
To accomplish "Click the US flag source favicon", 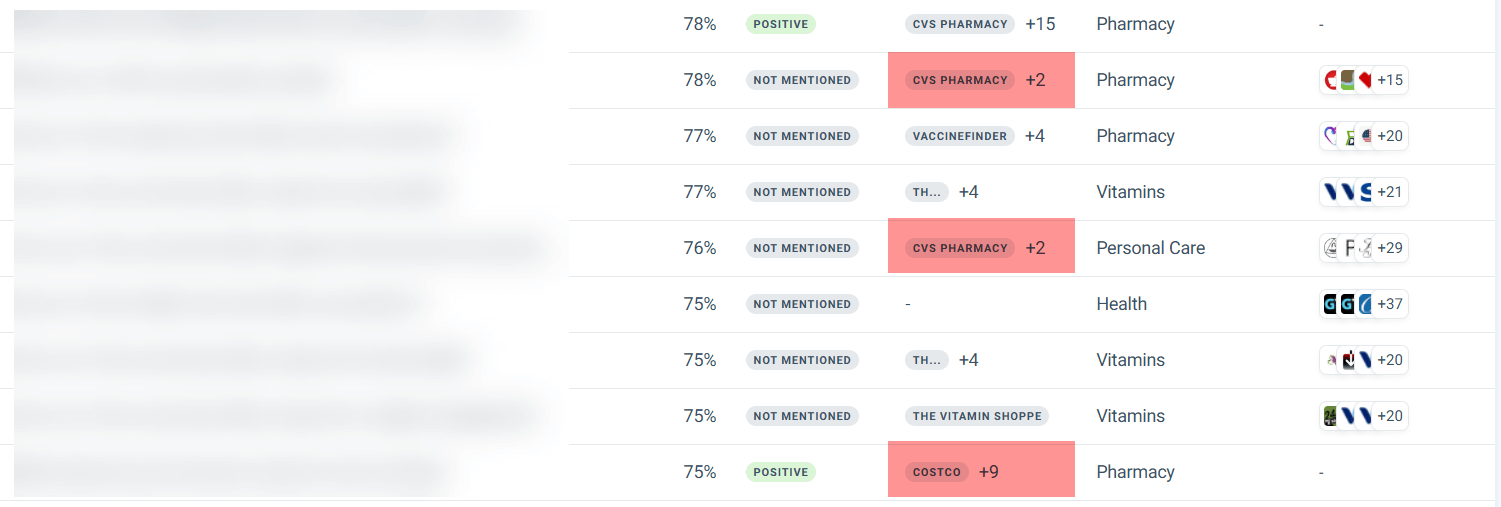I will click(x=1366, y=136).
